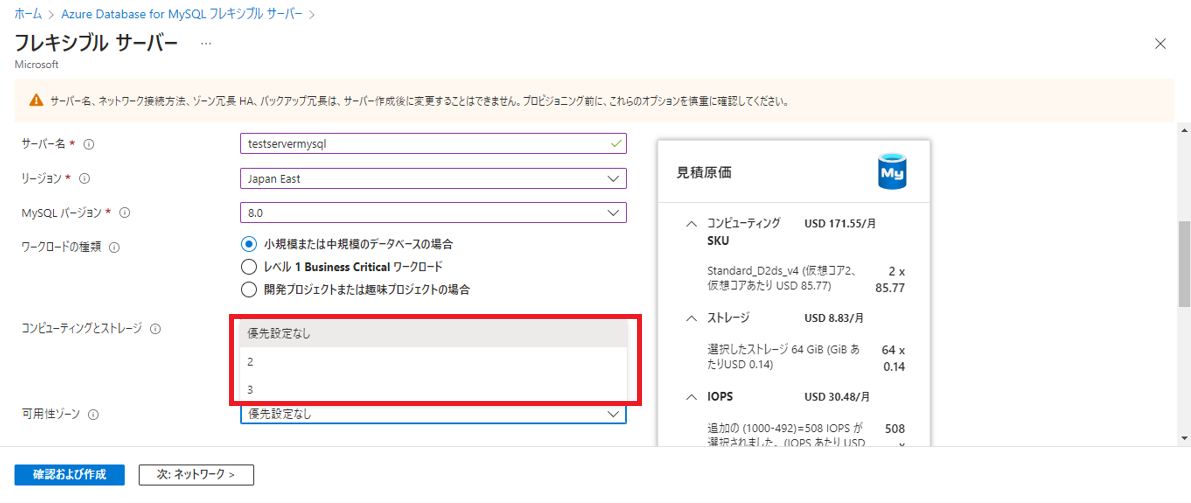Choose 優先設定なし in the zone list
The image size is (1191, 503).
433,334
